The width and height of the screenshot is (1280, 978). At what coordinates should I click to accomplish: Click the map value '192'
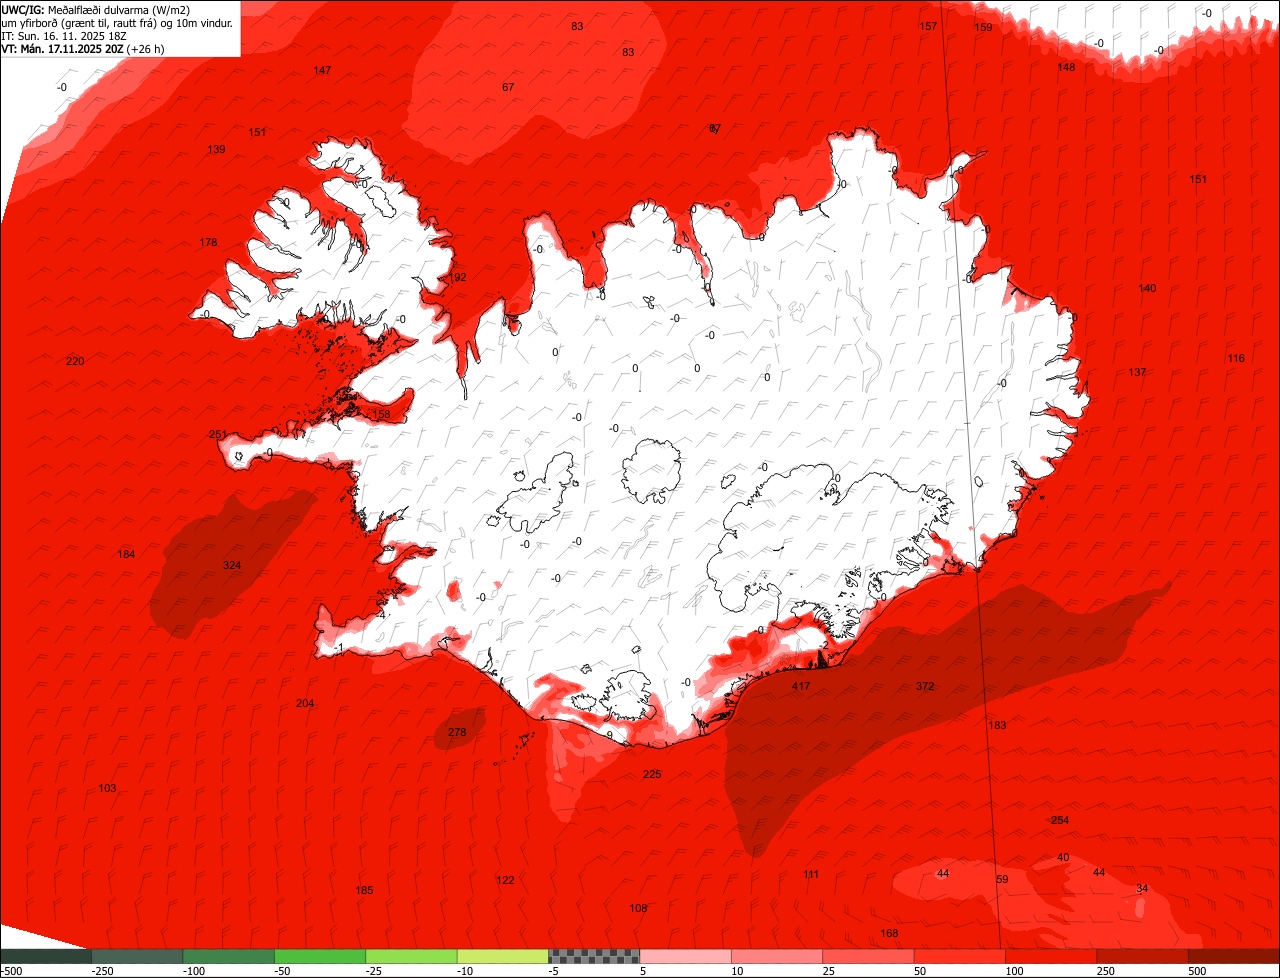pos(457,277)
